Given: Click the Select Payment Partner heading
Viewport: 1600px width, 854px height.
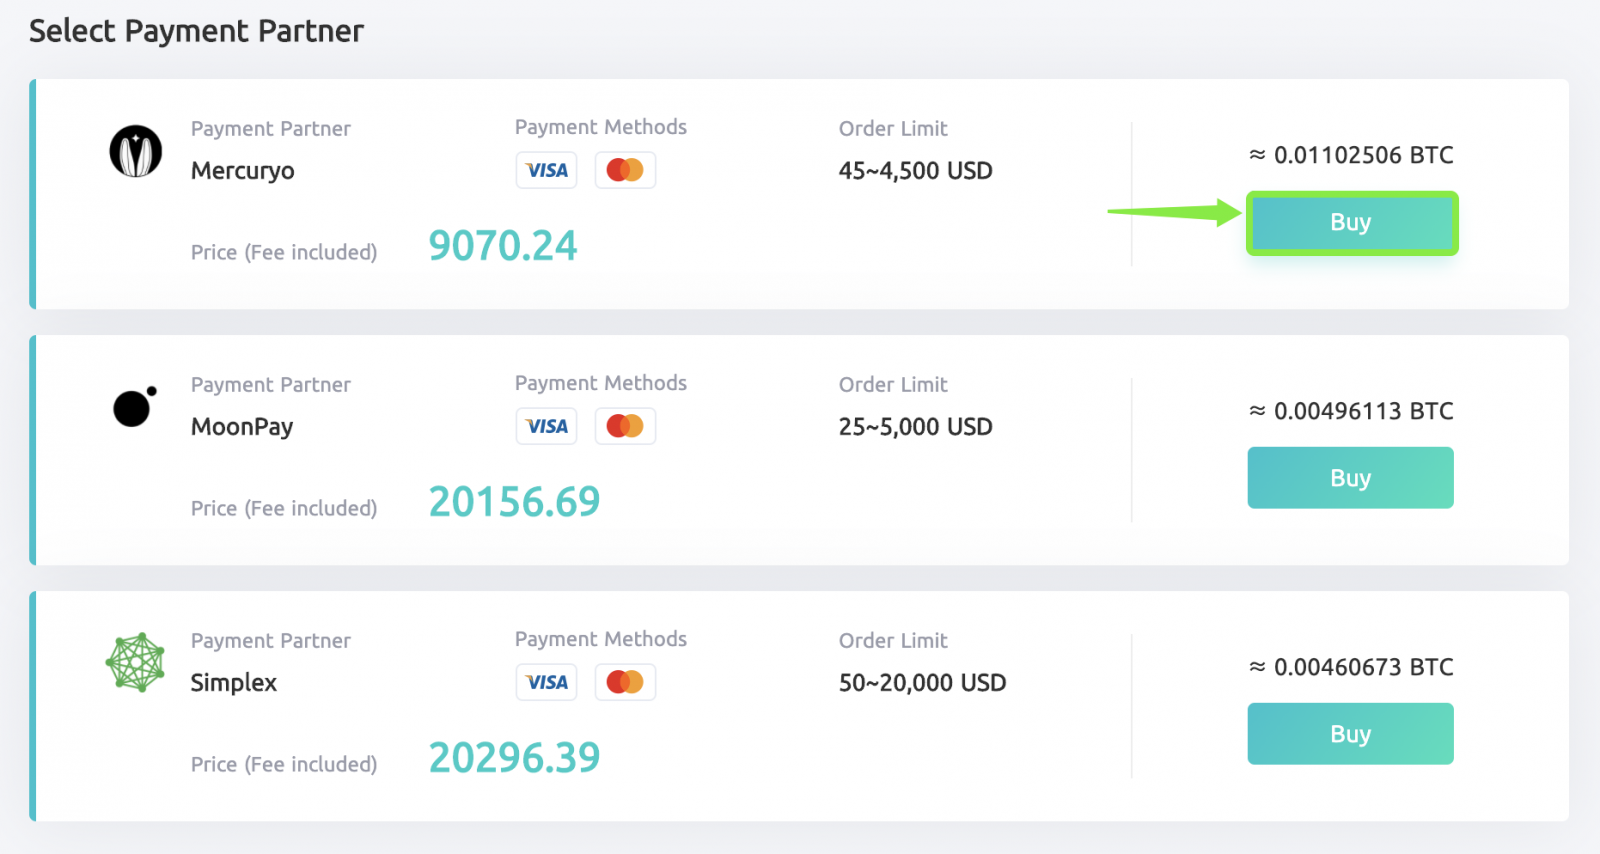Looking at the screenshot, I should (196, 30).
